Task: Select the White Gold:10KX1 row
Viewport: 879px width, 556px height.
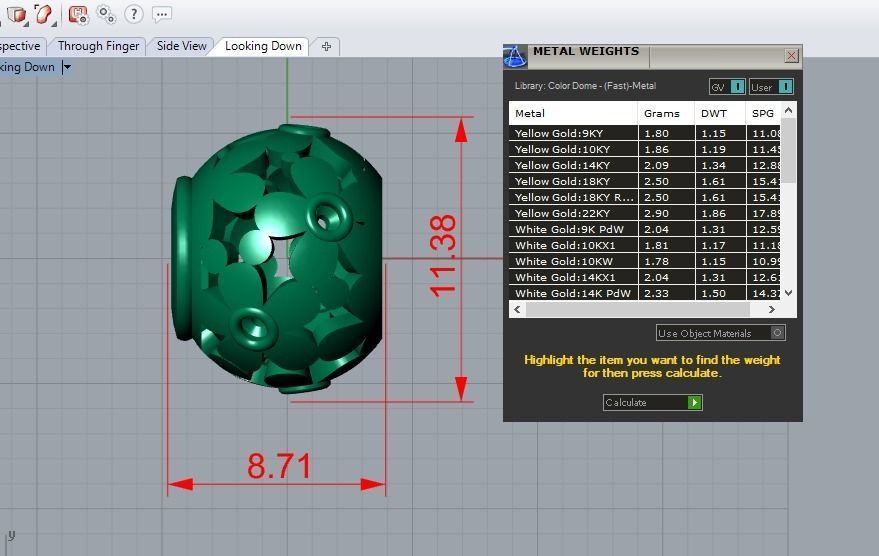Action: point(645,245)
